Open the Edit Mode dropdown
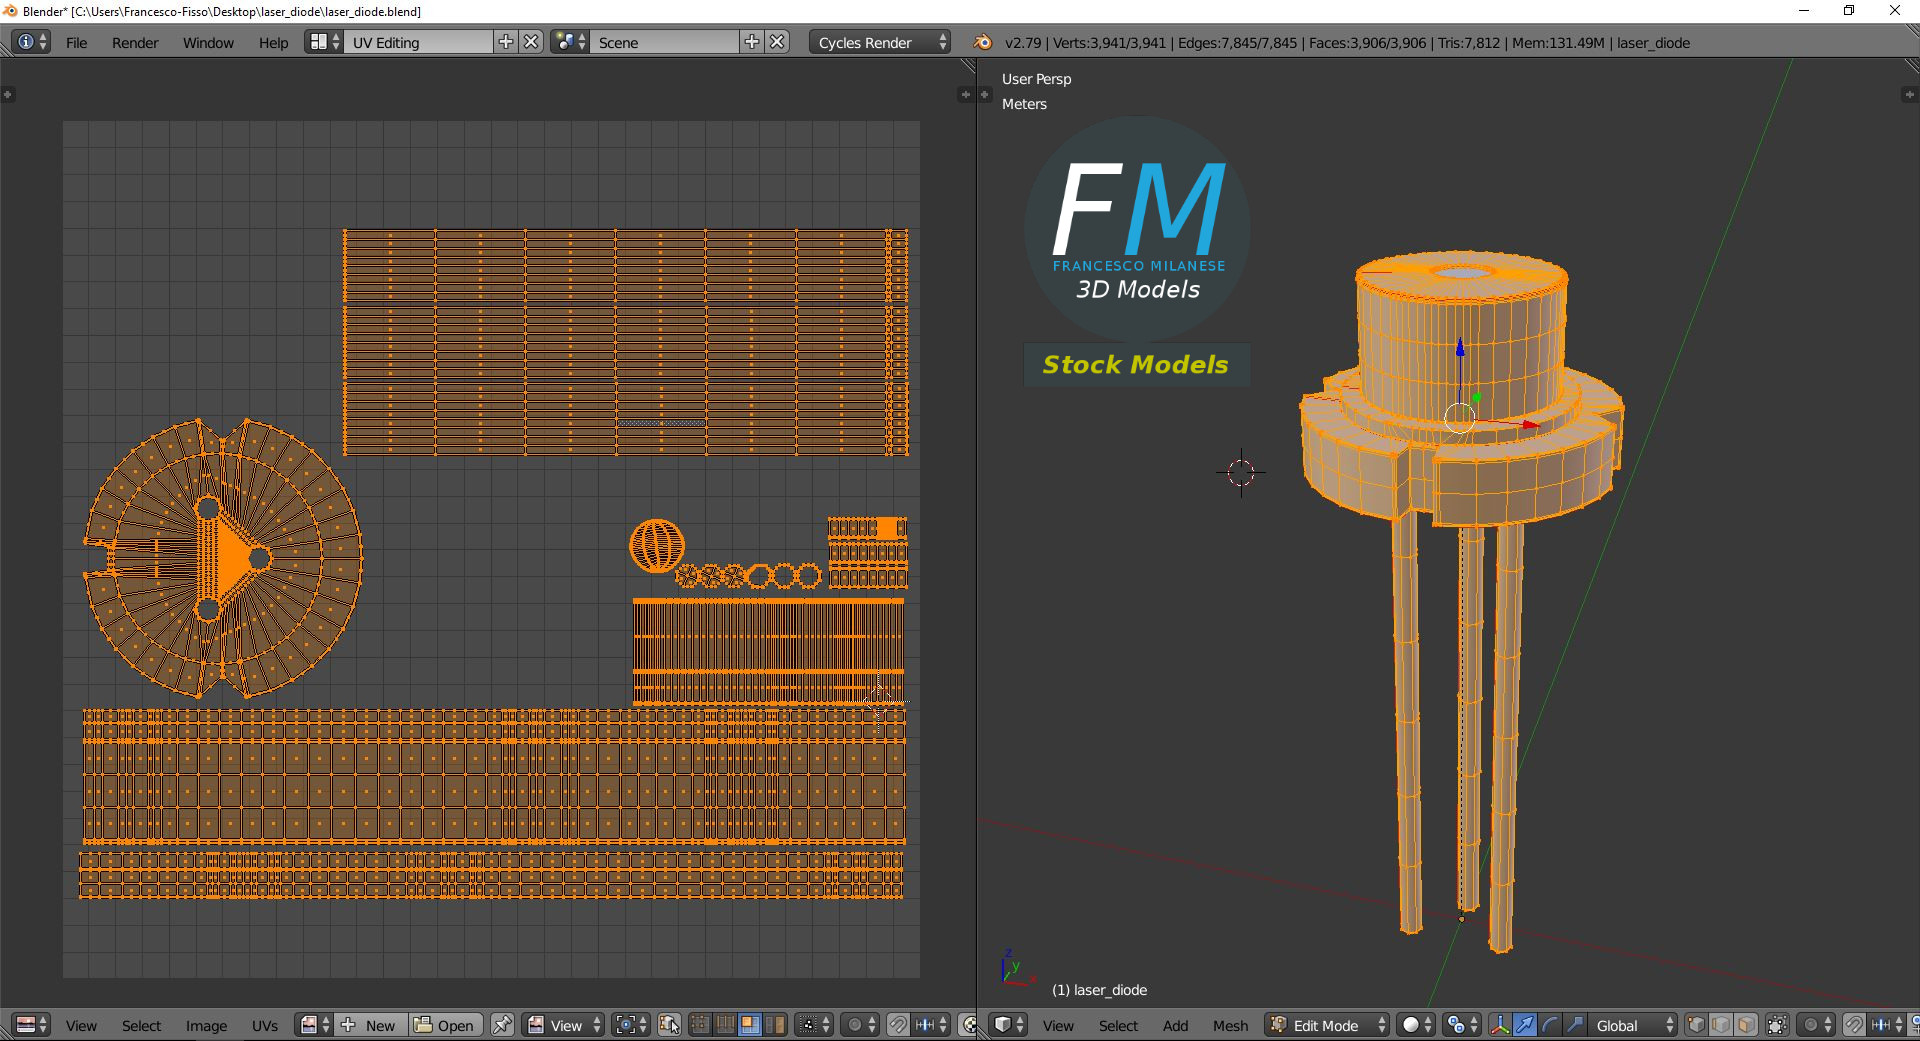 1328,1025
